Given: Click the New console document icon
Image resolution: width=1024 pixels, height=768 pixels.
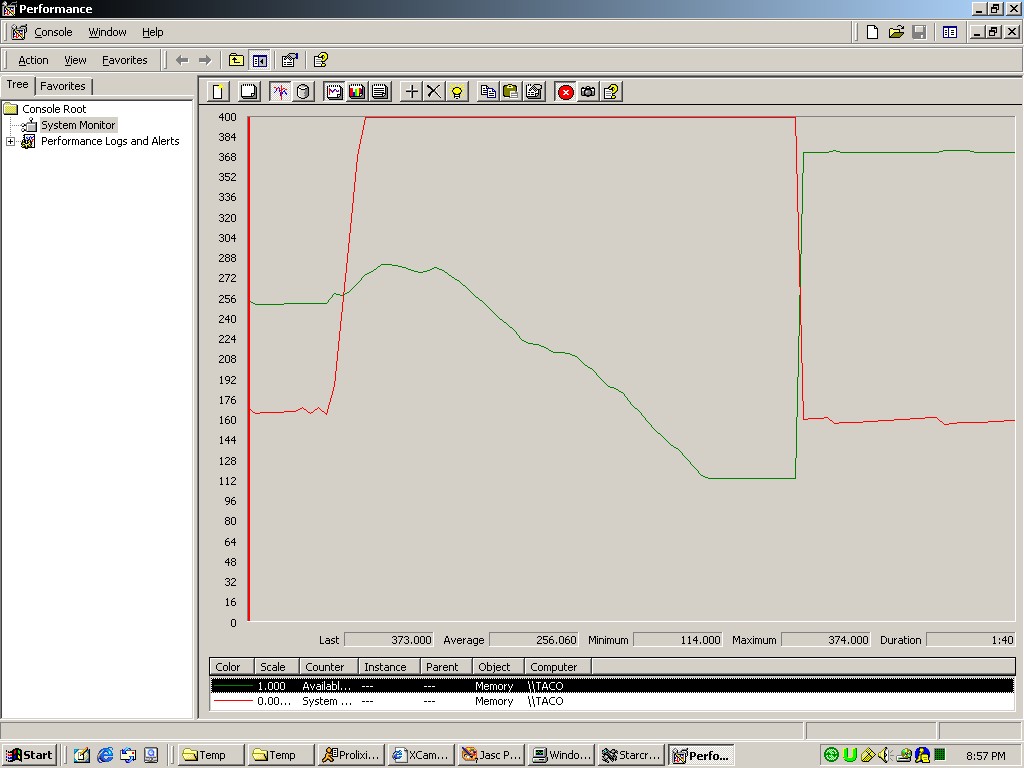Looking at the screenshot, I should [x=872, y=32].
